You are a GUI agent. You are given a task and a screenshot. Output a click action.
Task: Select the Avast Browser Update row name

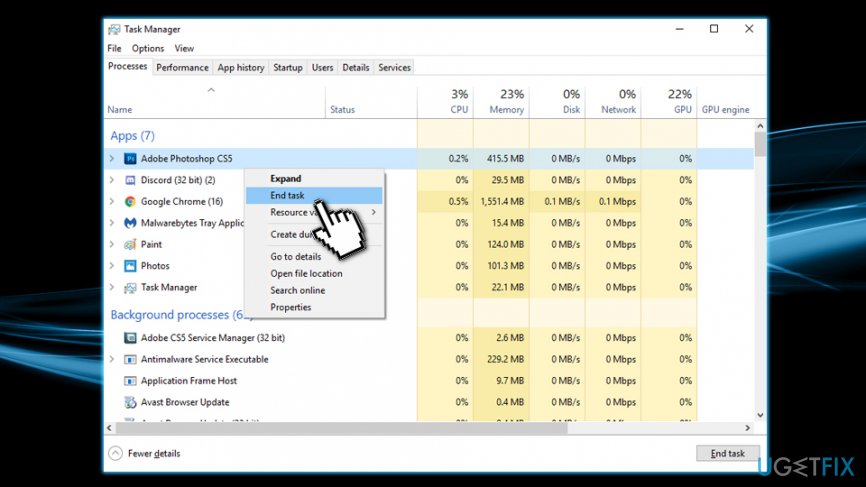click(185, 403)
